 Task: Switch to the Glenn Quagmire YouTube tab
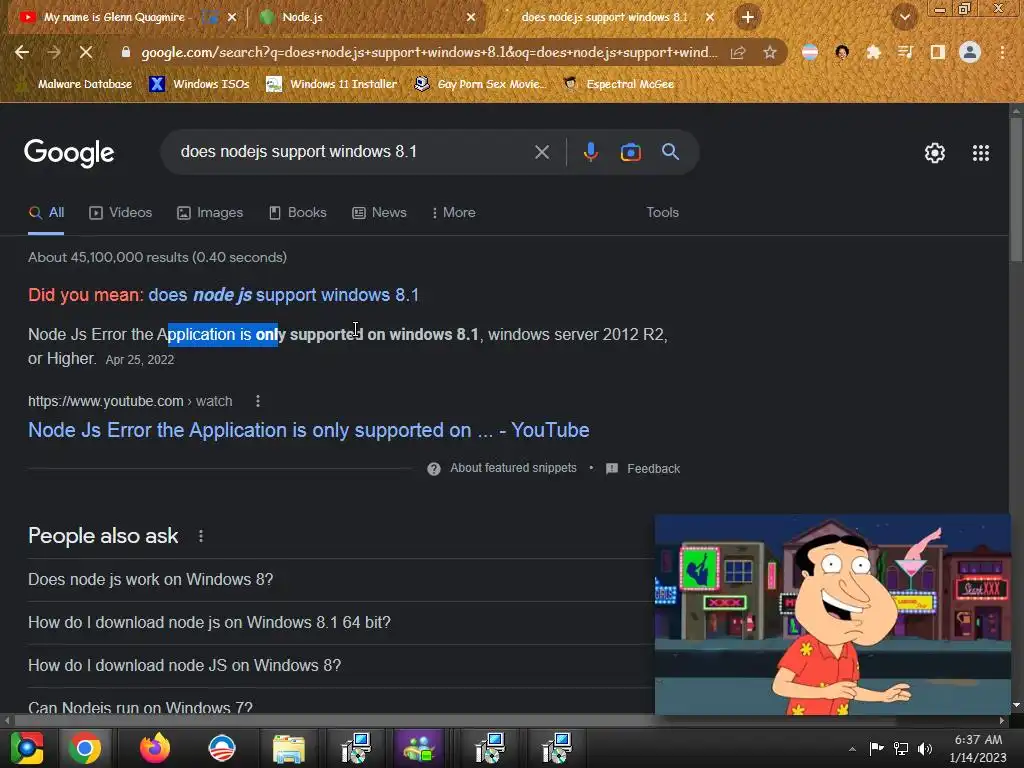click(114, 17)
